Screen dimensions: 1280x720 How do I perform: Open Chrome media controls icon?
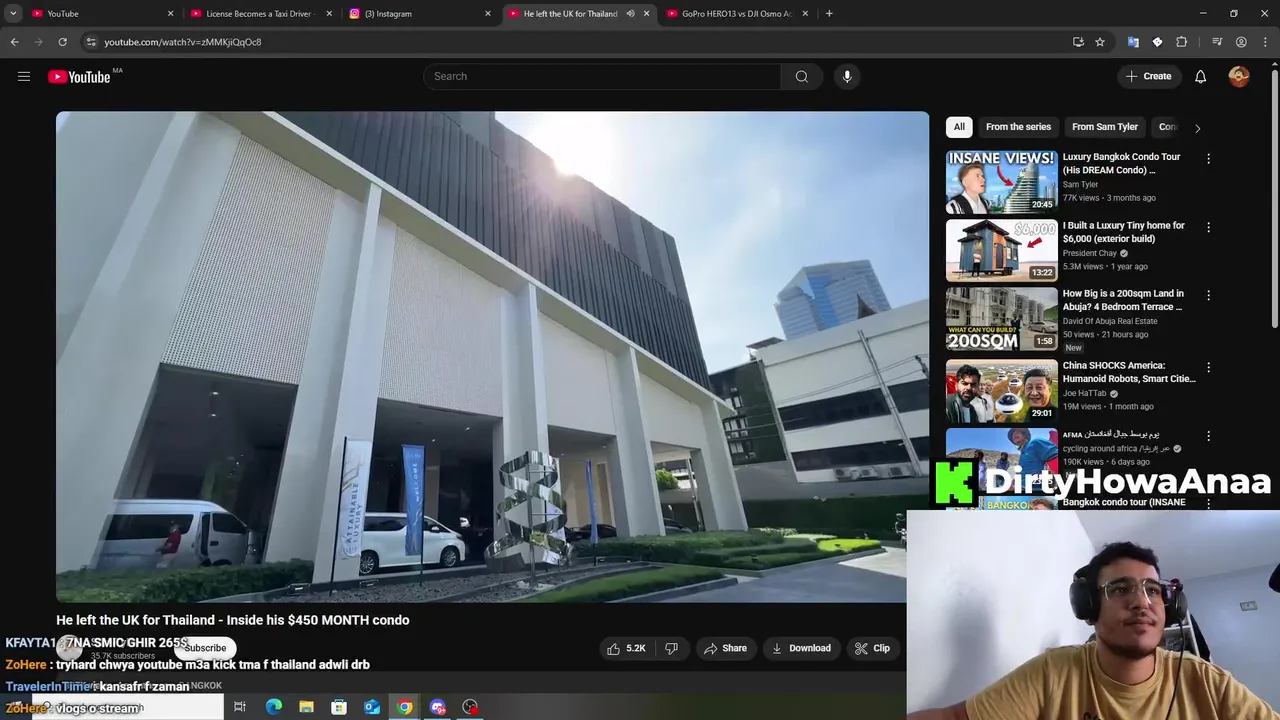pos(1217,42)
